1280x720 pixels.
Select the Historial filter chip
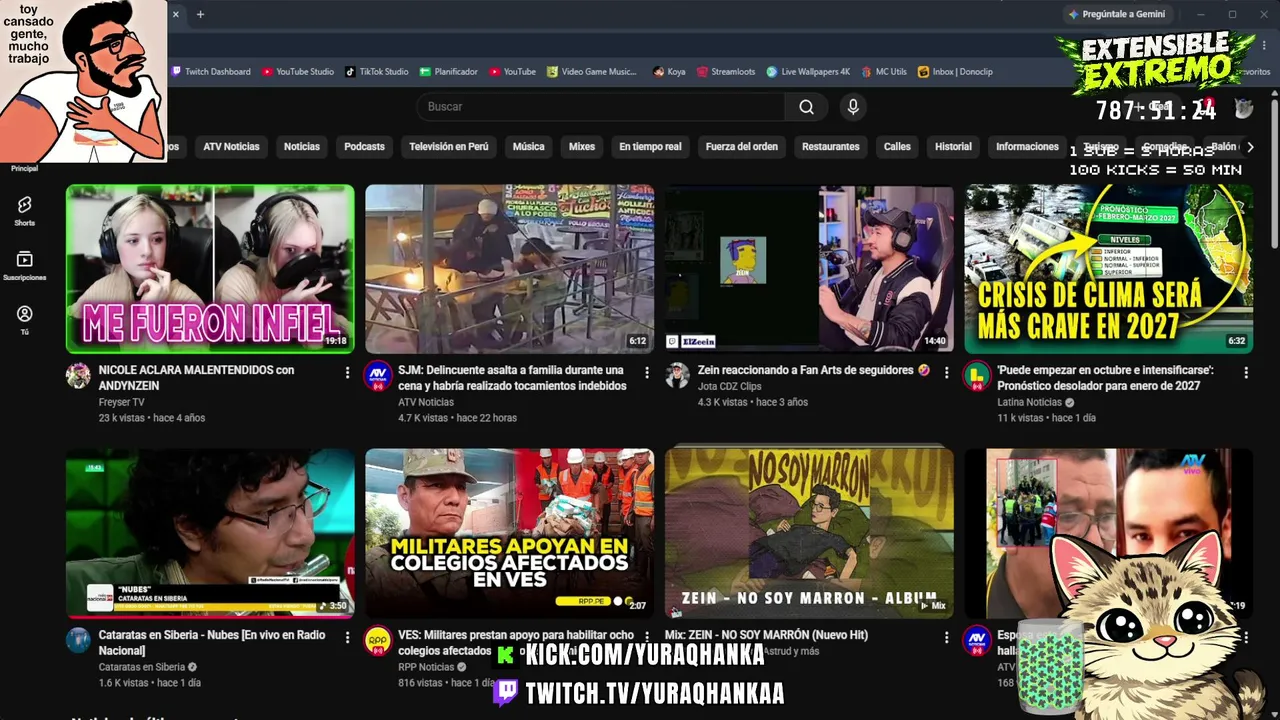pyautogui.click(x=953, y=147)
